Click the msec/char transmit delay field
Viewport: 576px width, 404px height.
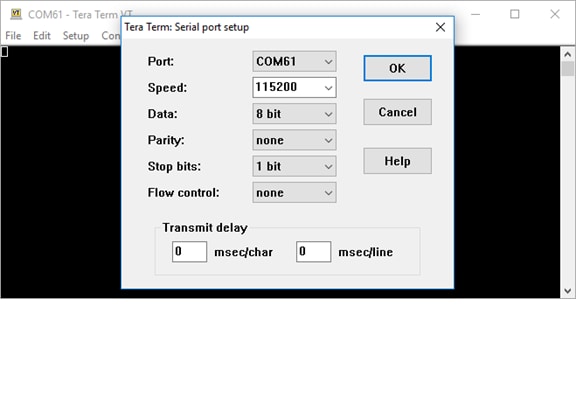tap(190, 252)
